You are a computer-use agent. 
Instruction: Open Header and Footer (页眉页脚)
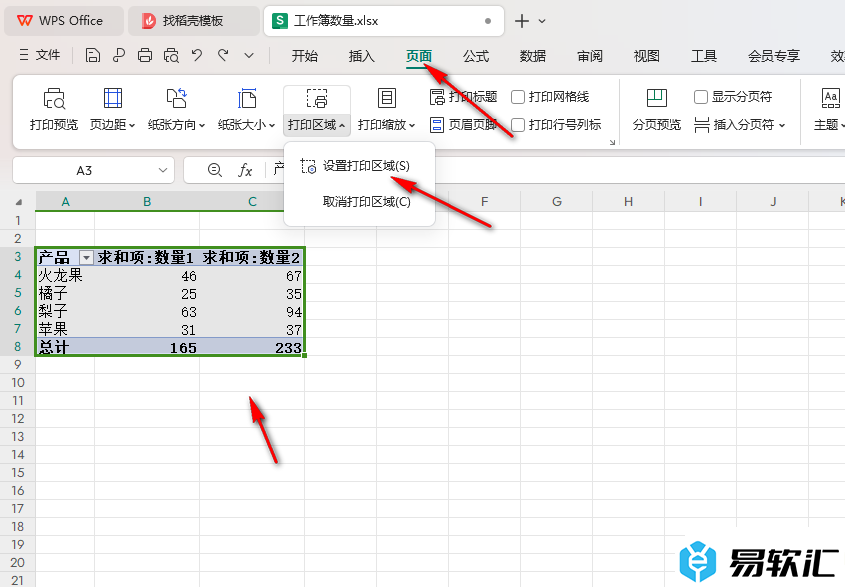point(463,125)
